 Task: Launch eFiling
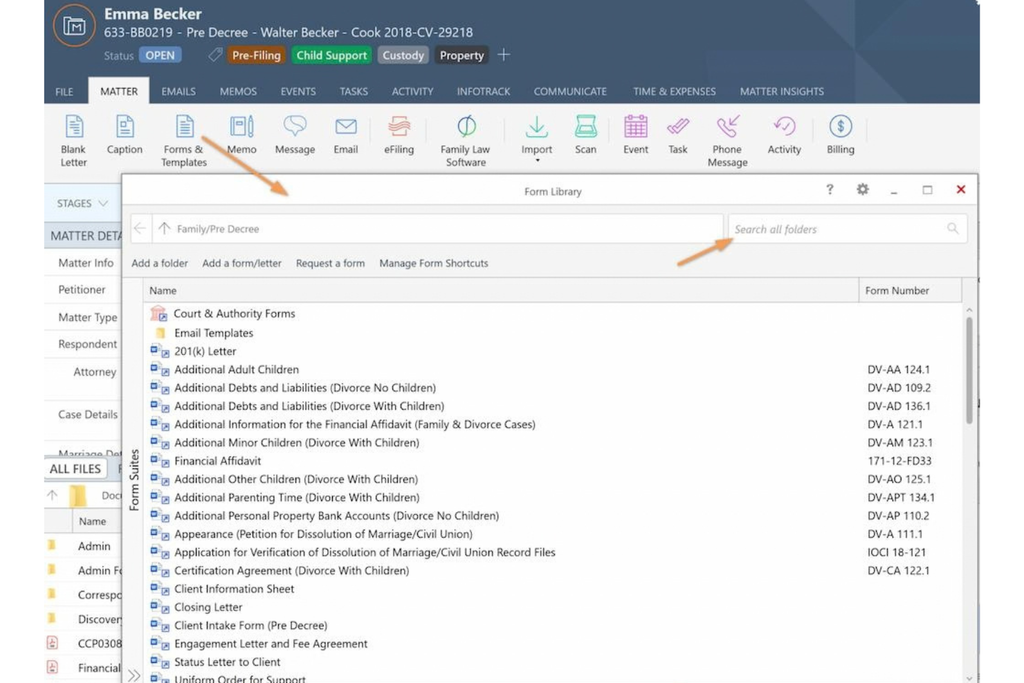click(398, 135)
